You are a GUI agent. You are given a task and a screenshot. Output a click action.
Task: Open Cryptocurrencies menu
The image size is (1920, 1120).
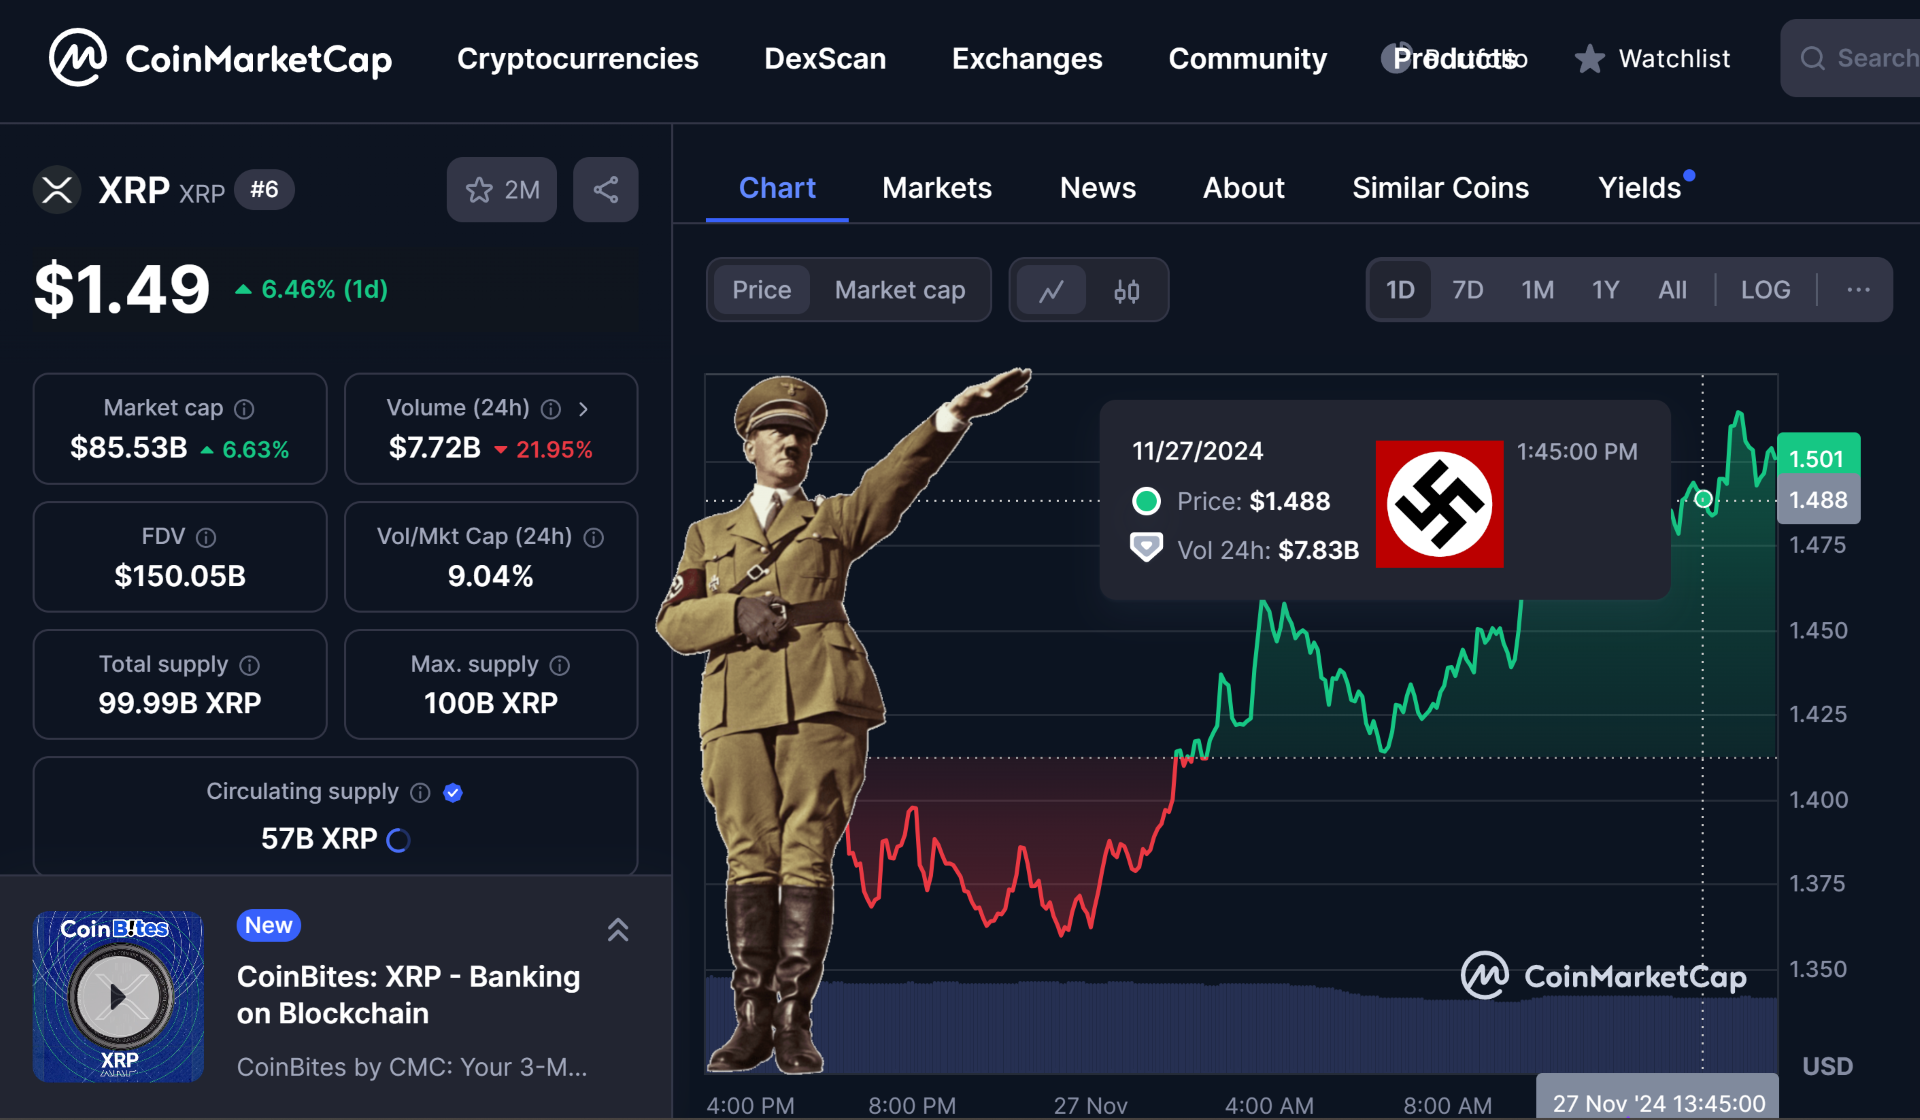tap(578, 59)
